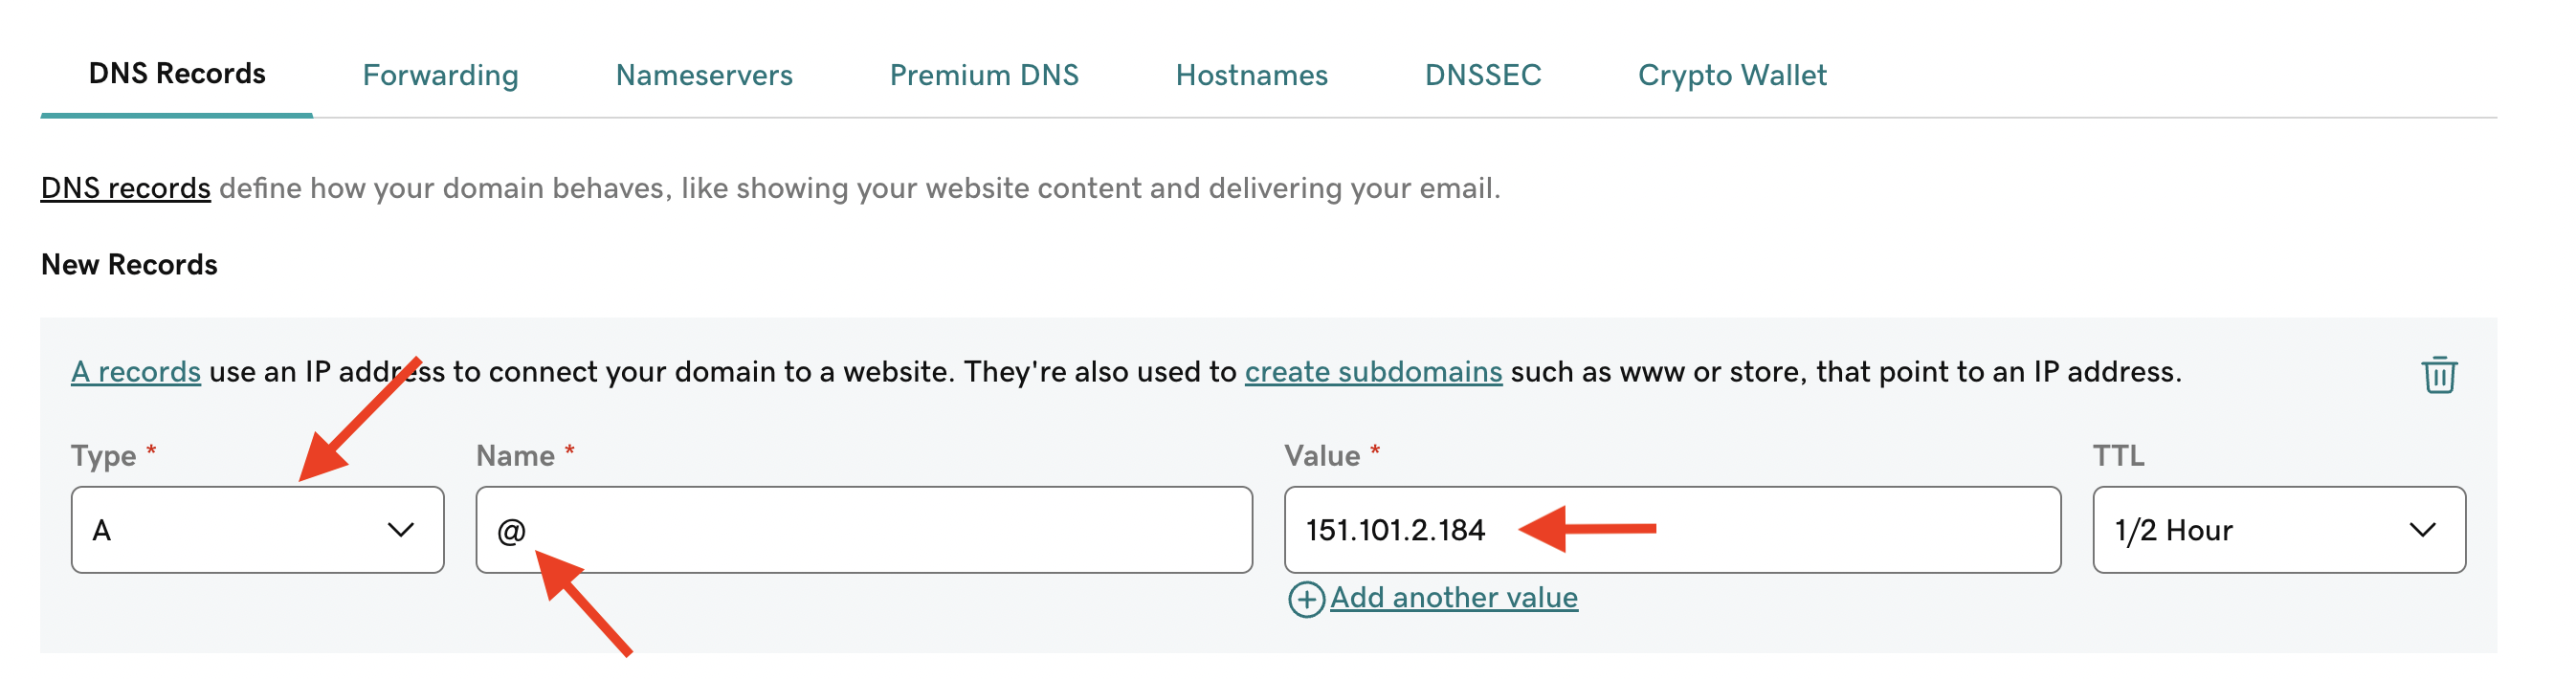Screen dimensions: 2576x679
Task: Click the Add another value link
Action: pyautogui.click(x=1454, y=598)
